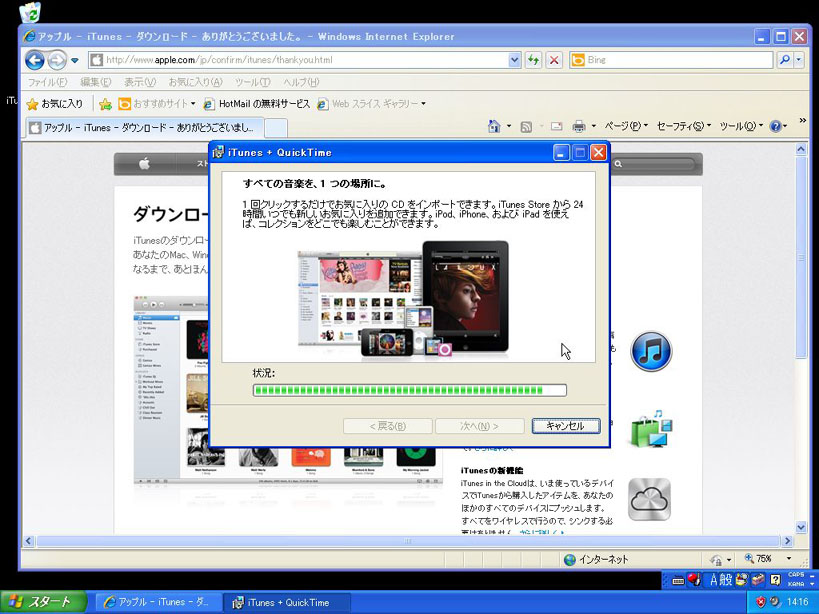The width and height of the screenshot is (819, 614).
Task: Click the magnifier search button beside Bing
Action: [784, 60]
